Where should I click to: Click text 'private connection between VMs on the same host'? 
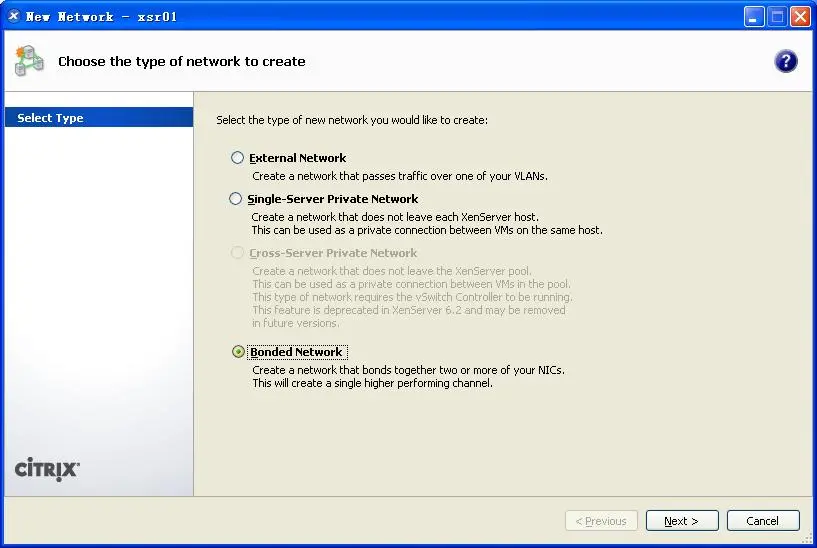coord(479,230)
